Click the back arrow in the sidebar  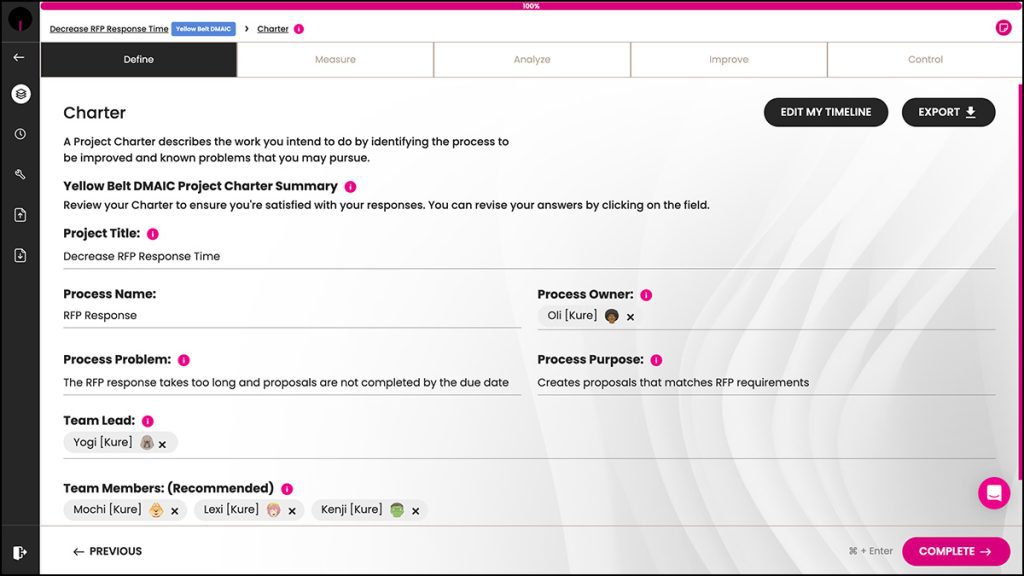(19, 57)
